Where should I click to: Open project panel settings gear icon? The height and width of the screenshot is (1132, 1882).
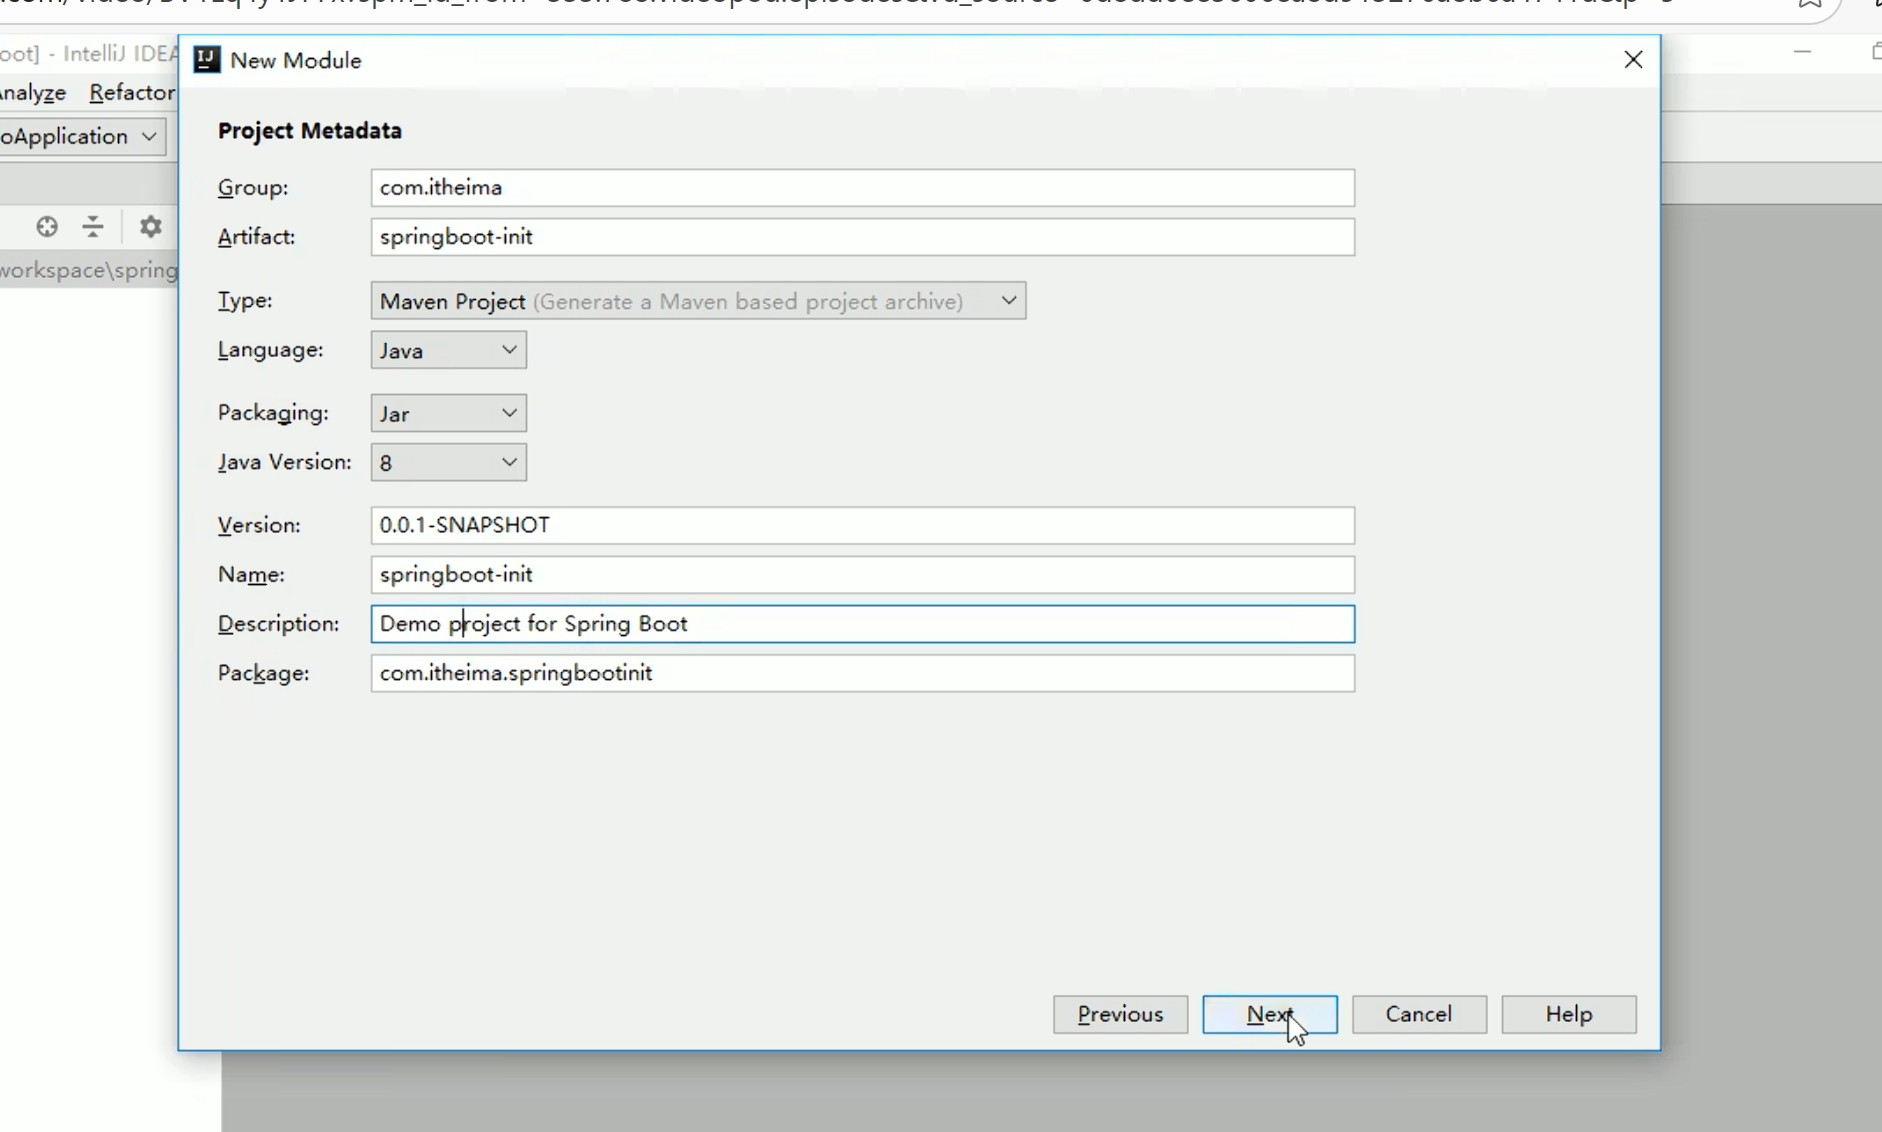pos(150,227)
